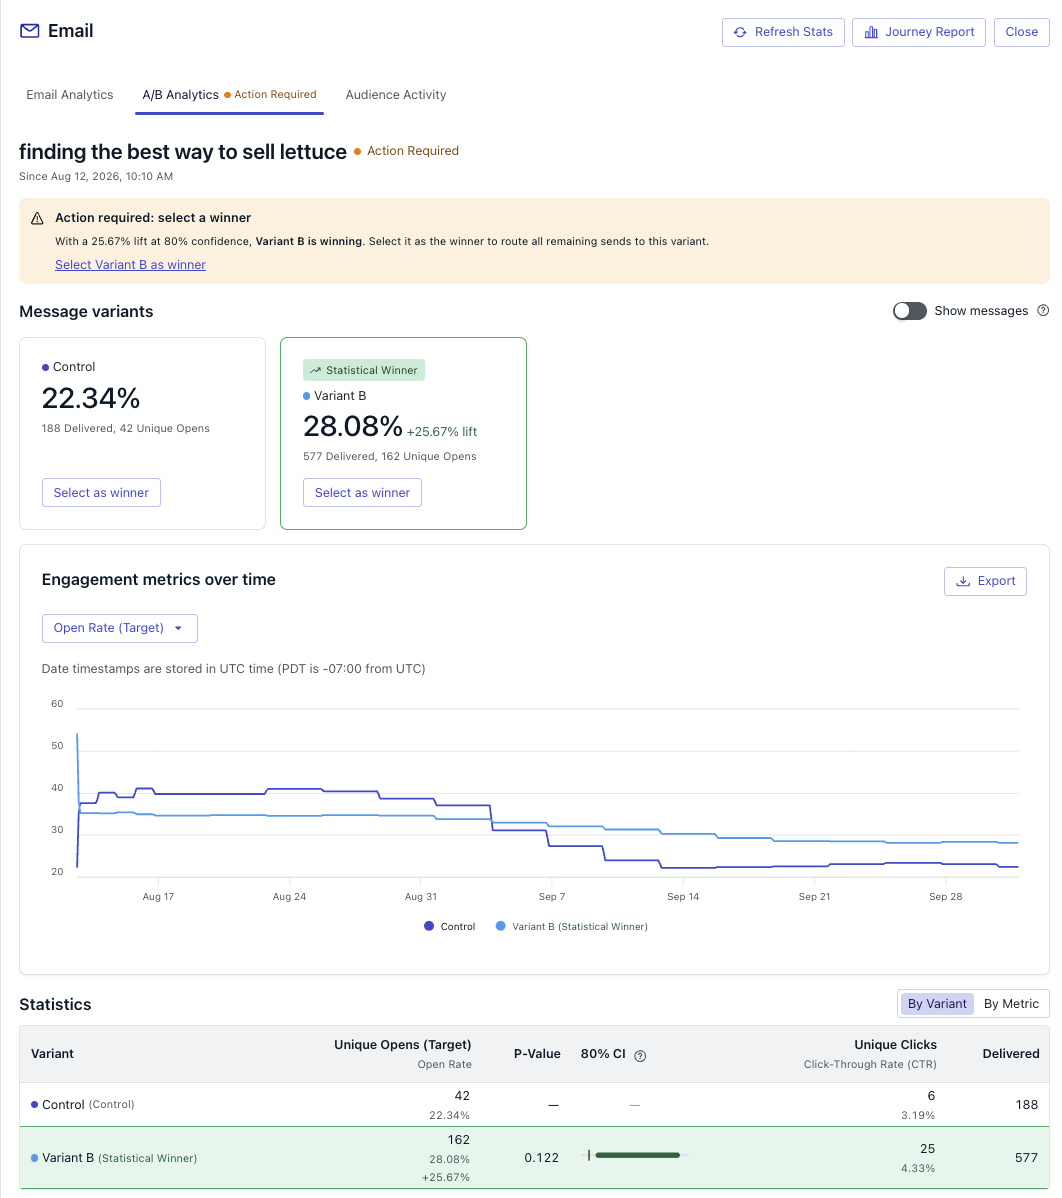Select Variant B card as winner
The height and width of the screenshot is (1198, 1062).
point(362,493)
